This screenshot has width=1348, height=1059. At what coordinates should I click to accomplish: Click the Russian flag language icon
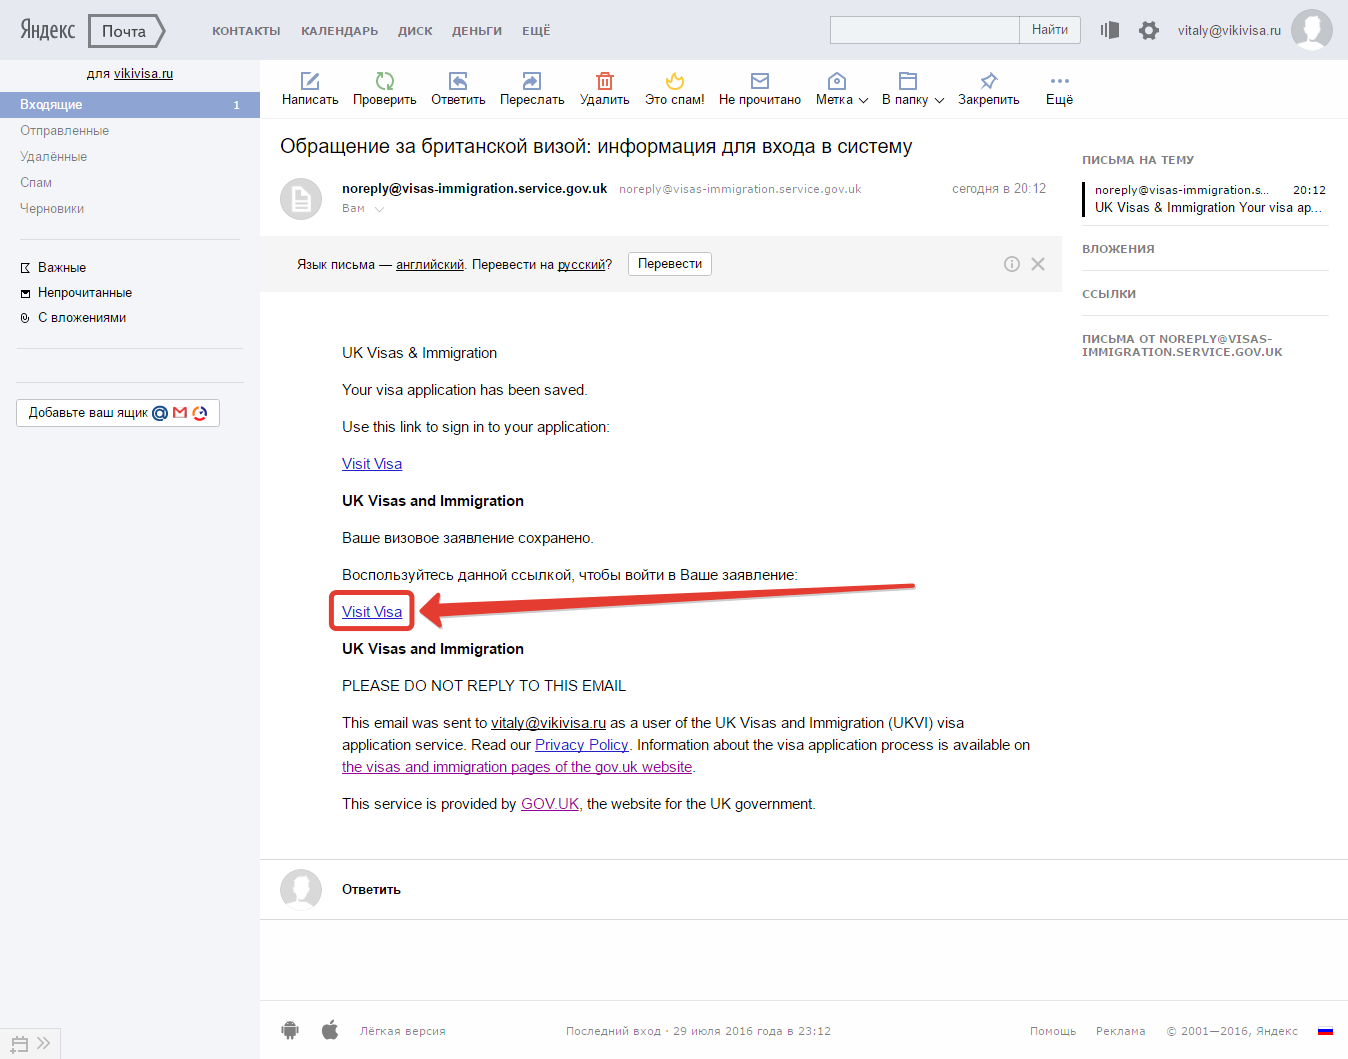pyautogui.click(x=1325, y=1031)
